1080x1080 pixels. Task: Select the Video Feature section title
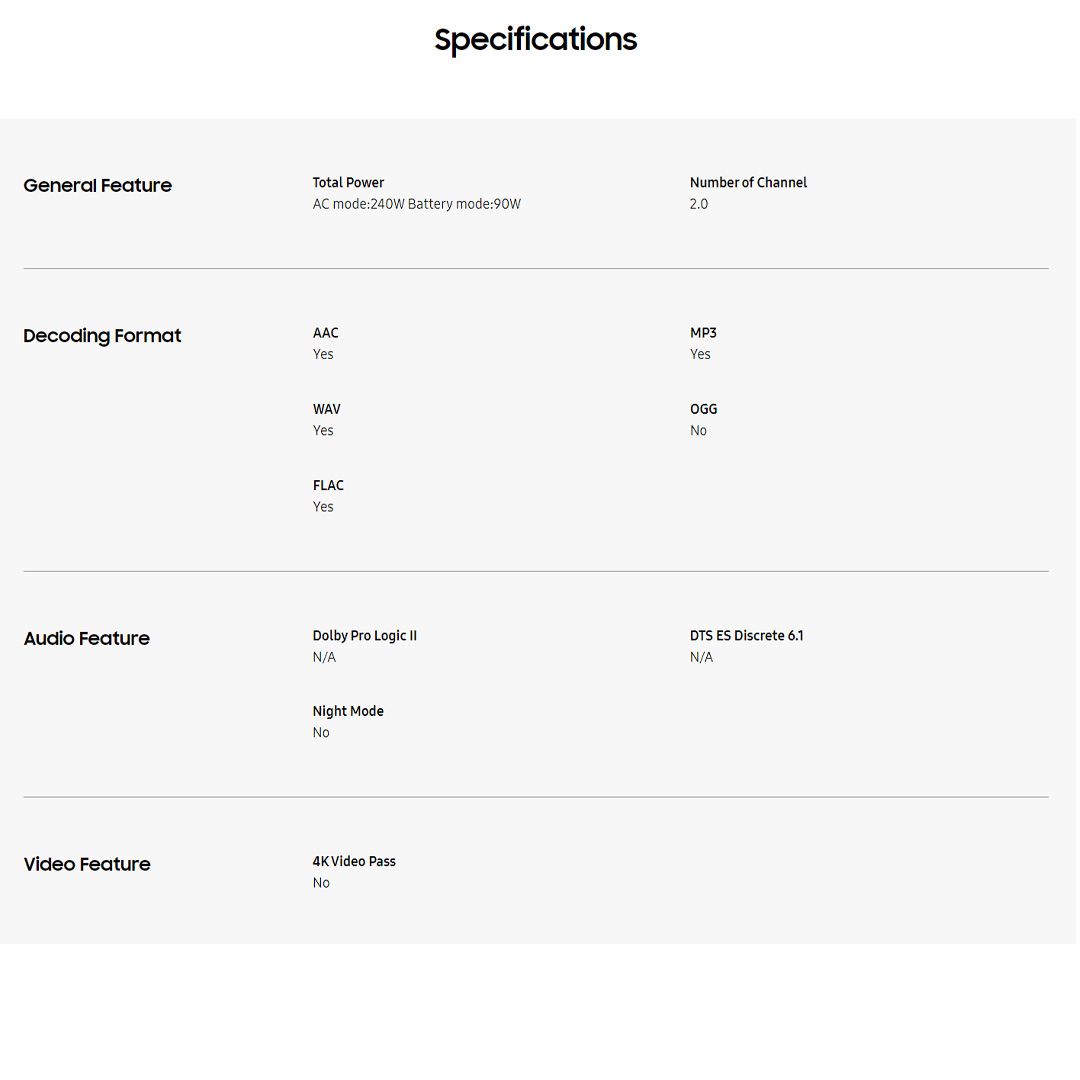pos(87,865)
